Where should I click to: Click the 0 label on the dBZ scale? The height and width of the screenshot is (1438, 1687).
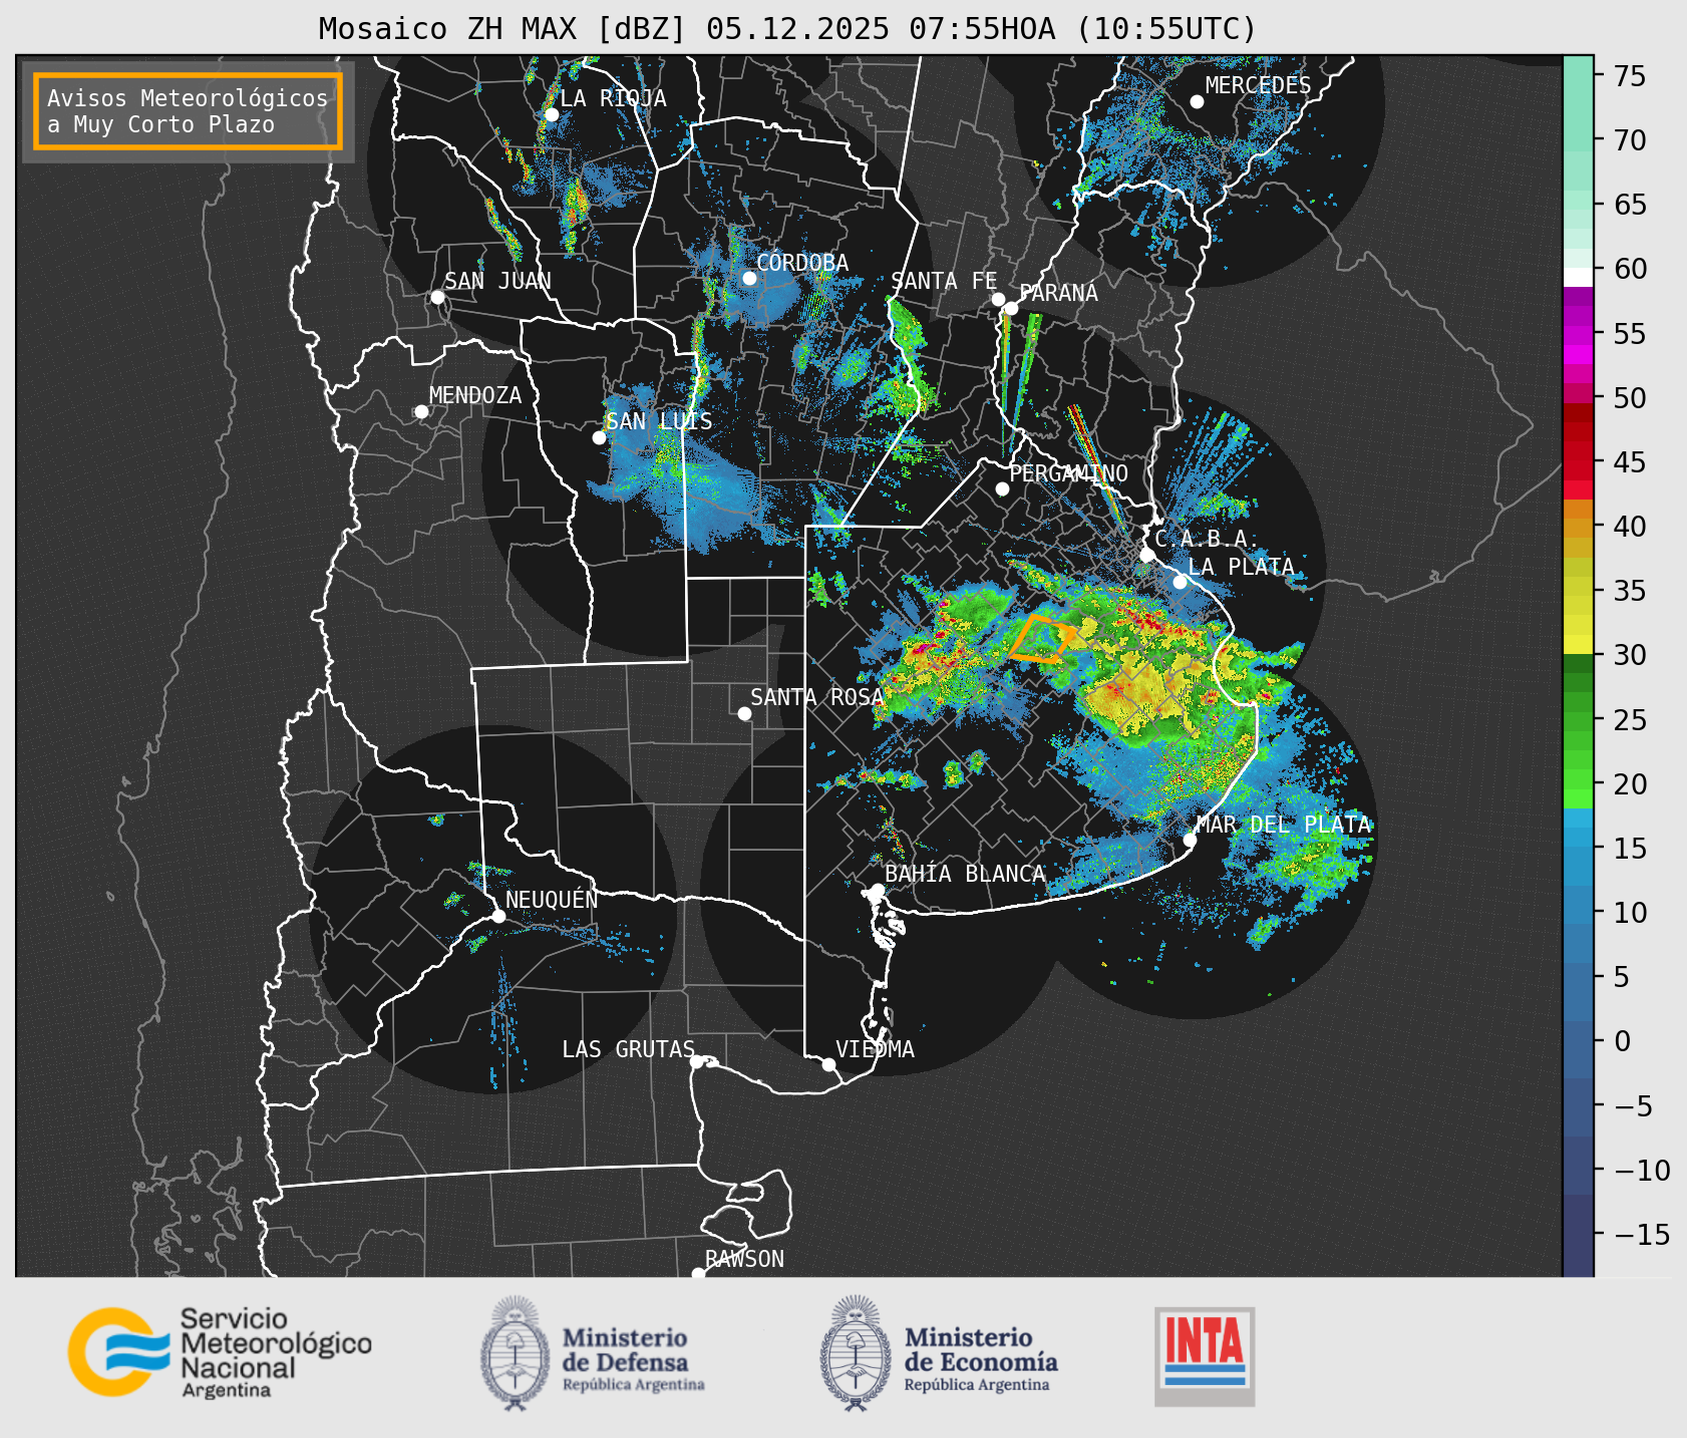point(1621,1041)
